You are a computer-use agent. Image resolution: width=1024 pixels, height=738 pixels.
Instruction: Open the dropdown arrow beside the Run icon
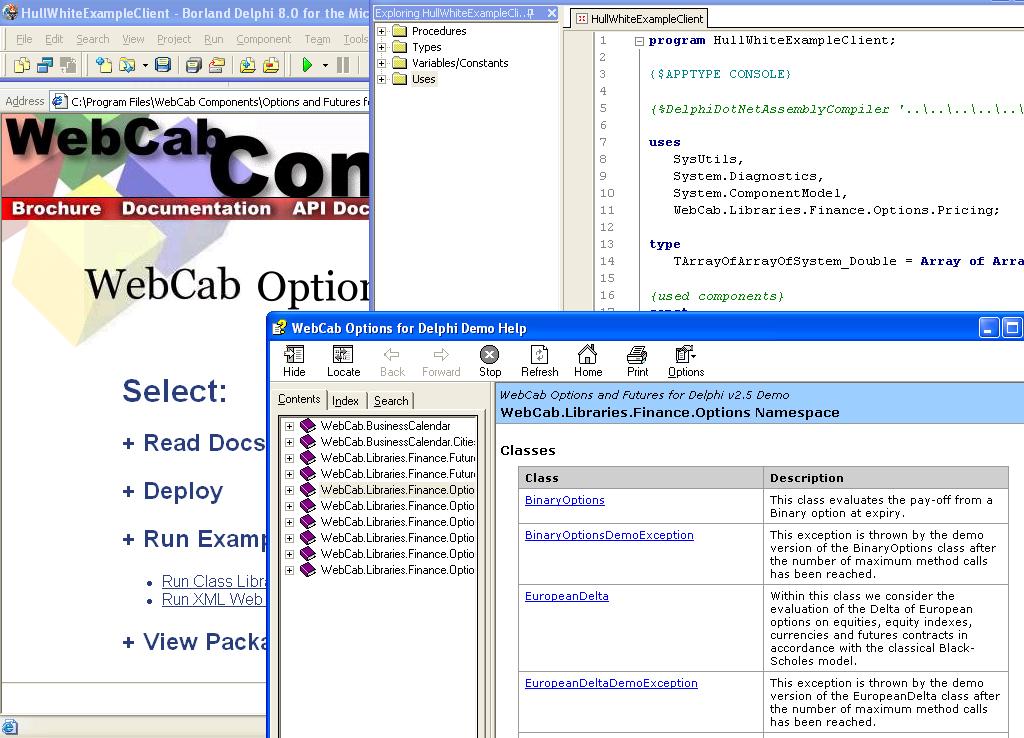[x=325, y=65]
